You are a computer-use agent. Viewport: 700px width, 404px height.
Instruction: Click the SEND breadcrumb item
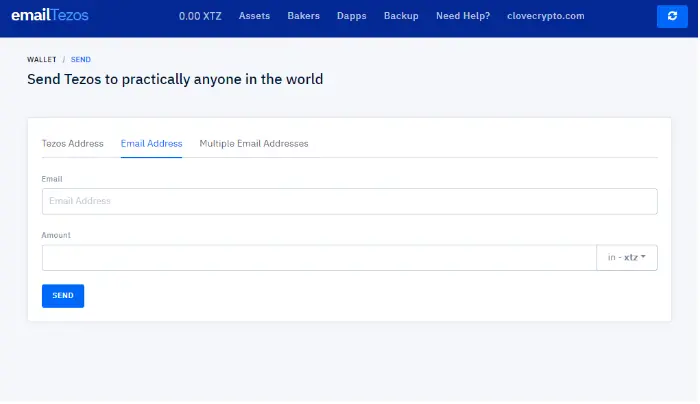pos(81,59)
